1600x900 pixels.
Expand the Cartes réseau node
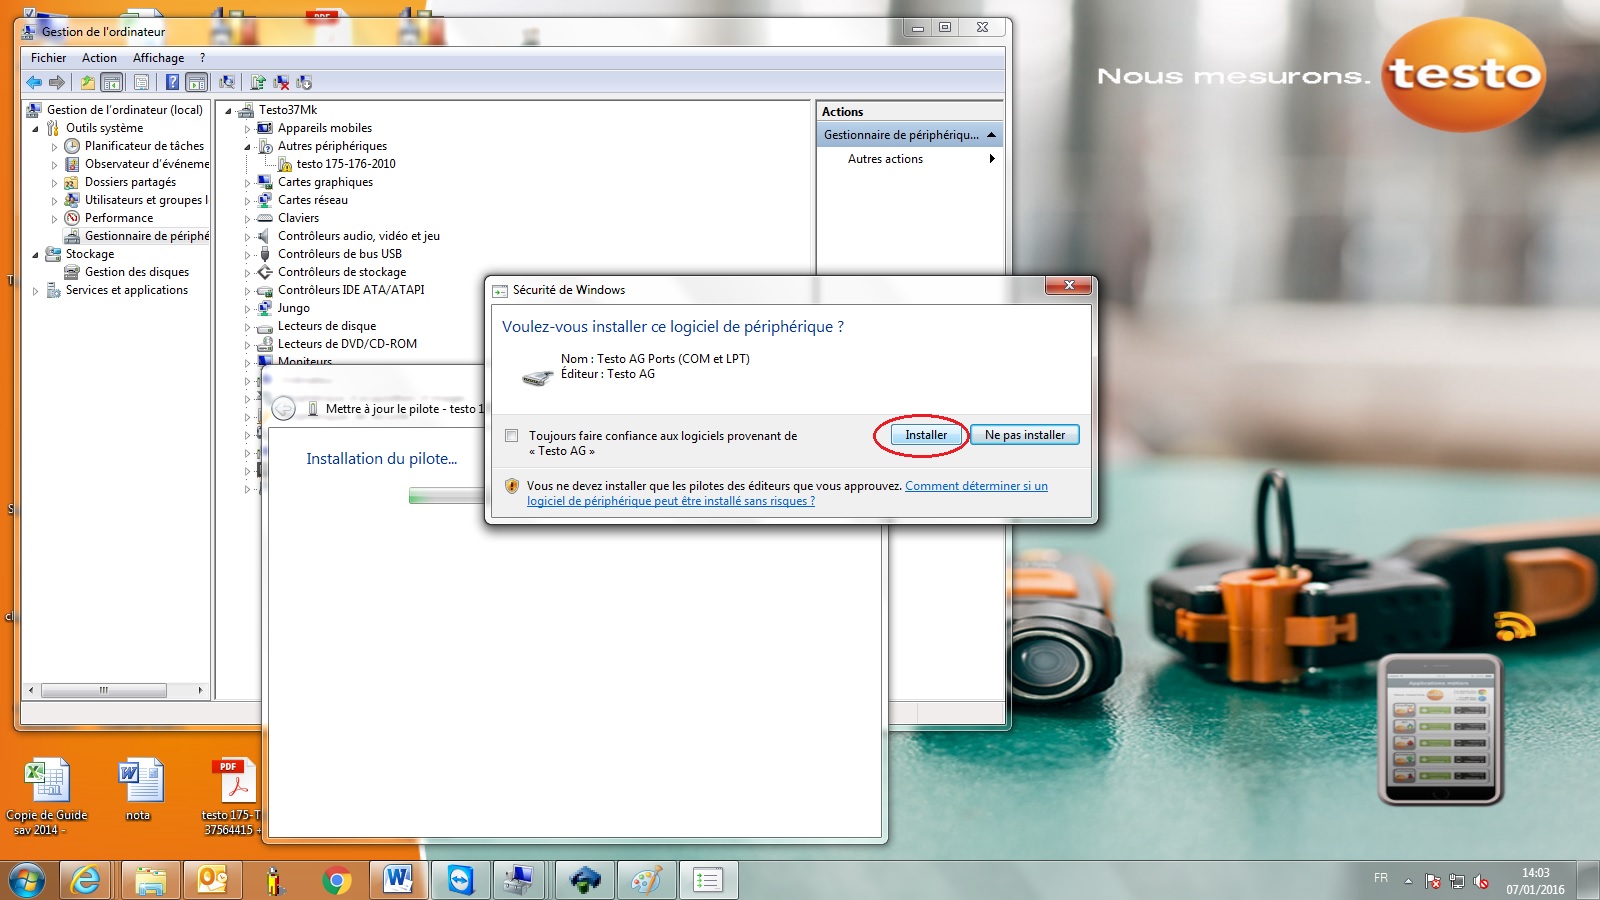(x=248, y=201)
